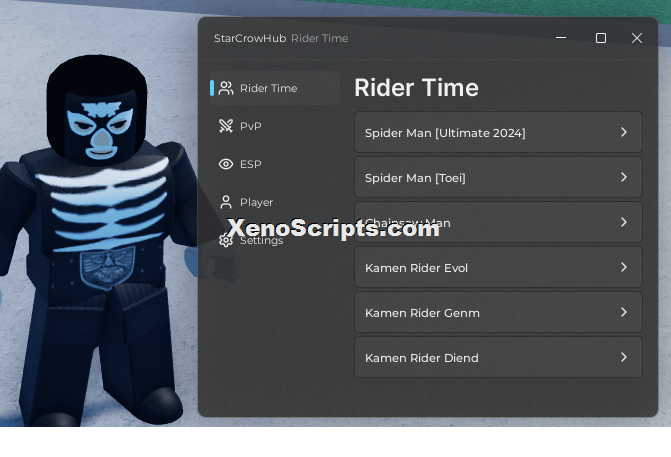The image size is (671, 457).
Task: Minimize the StarCrowHub window
Action: [561, 38]
